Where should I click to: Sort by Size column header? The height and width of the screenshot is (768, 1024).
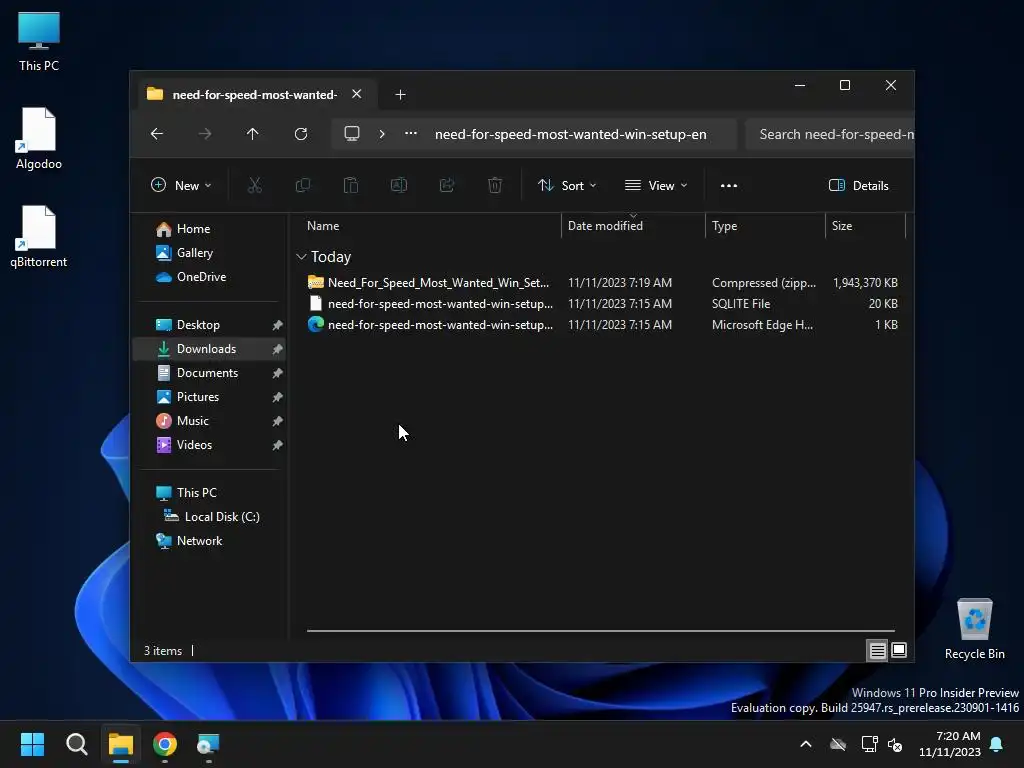pyautogui.click(x=865, y=226)
